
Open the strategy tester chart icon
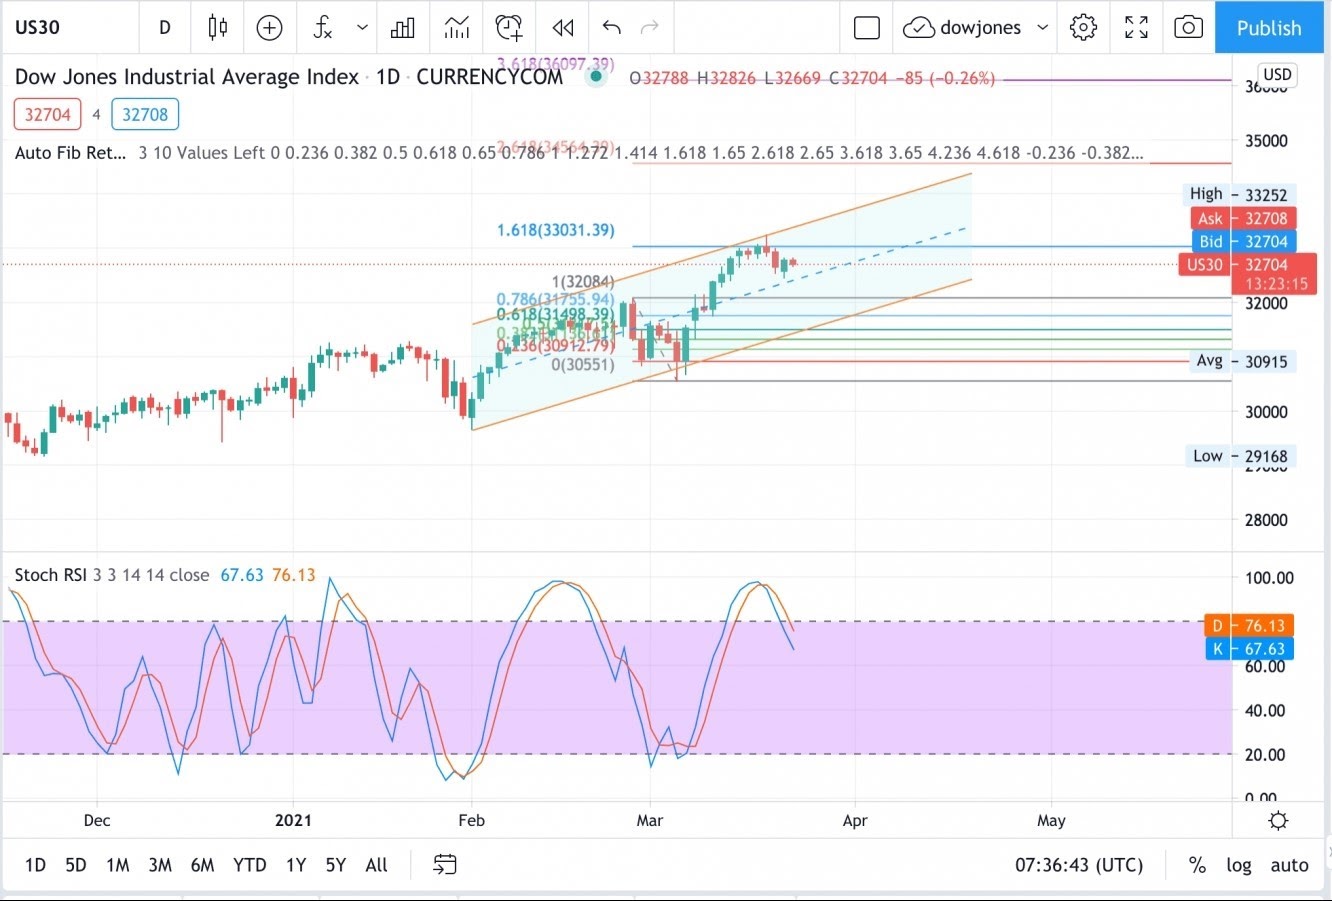(x=457, y=28)
